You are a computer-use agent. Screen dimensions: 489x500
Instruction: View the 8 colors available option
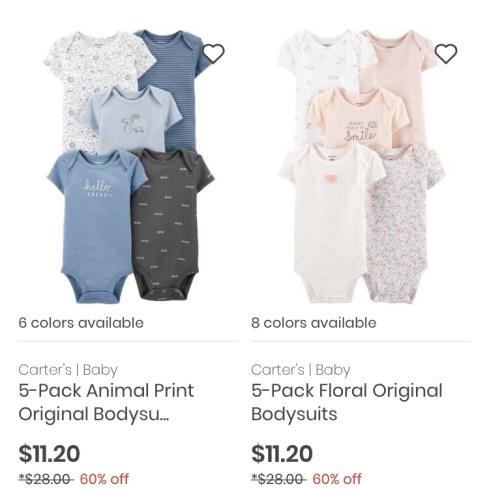coord(314,323)
